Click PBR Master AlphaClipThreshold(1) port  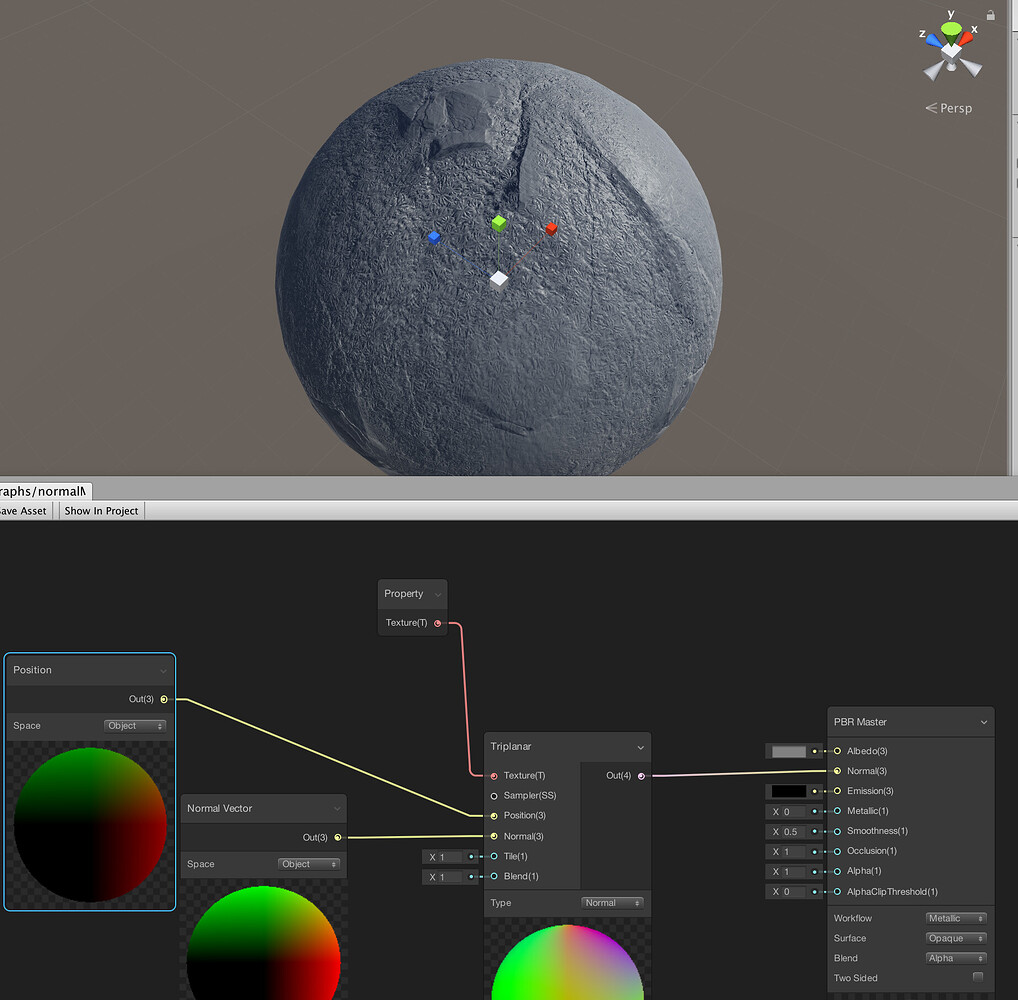pyautogui.click(x=838, y=892)
